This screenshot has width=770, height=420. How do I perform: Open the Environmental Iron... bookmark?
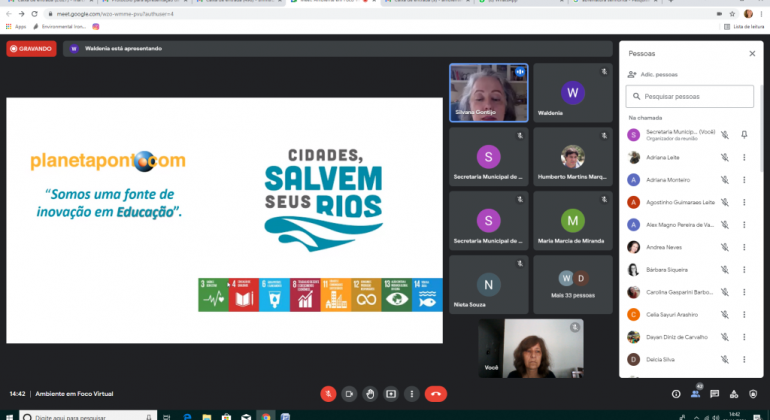point(59,27)
